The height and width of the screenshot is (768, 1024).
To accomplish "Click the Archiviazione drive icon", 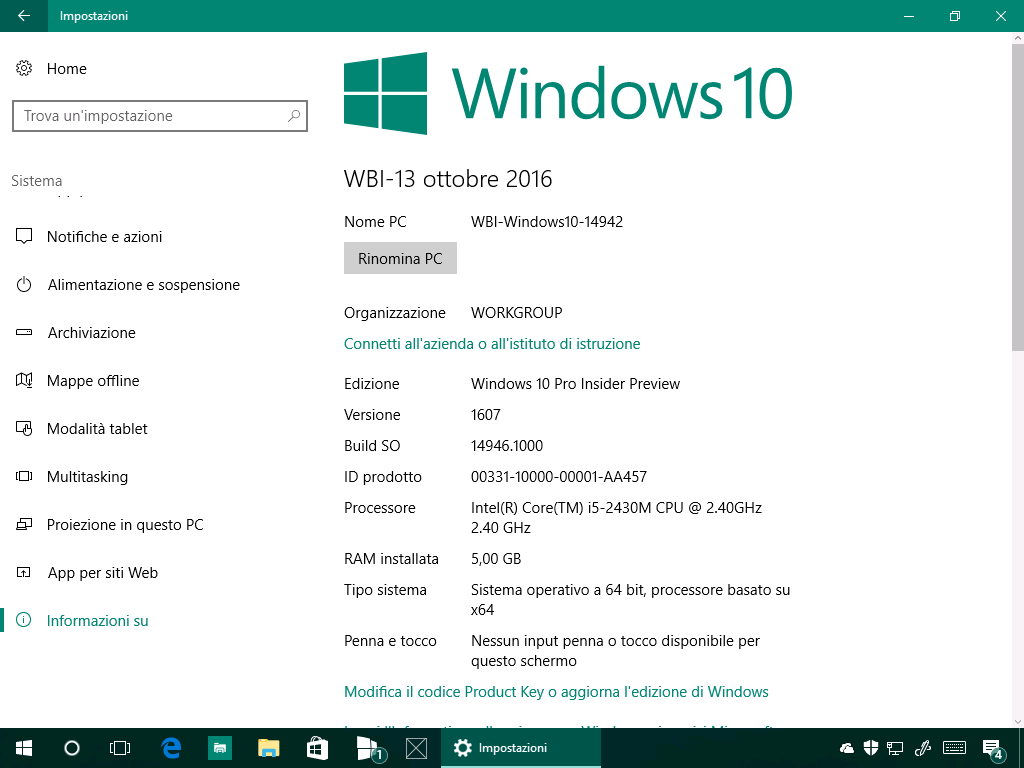I will [x=24, y=332].
